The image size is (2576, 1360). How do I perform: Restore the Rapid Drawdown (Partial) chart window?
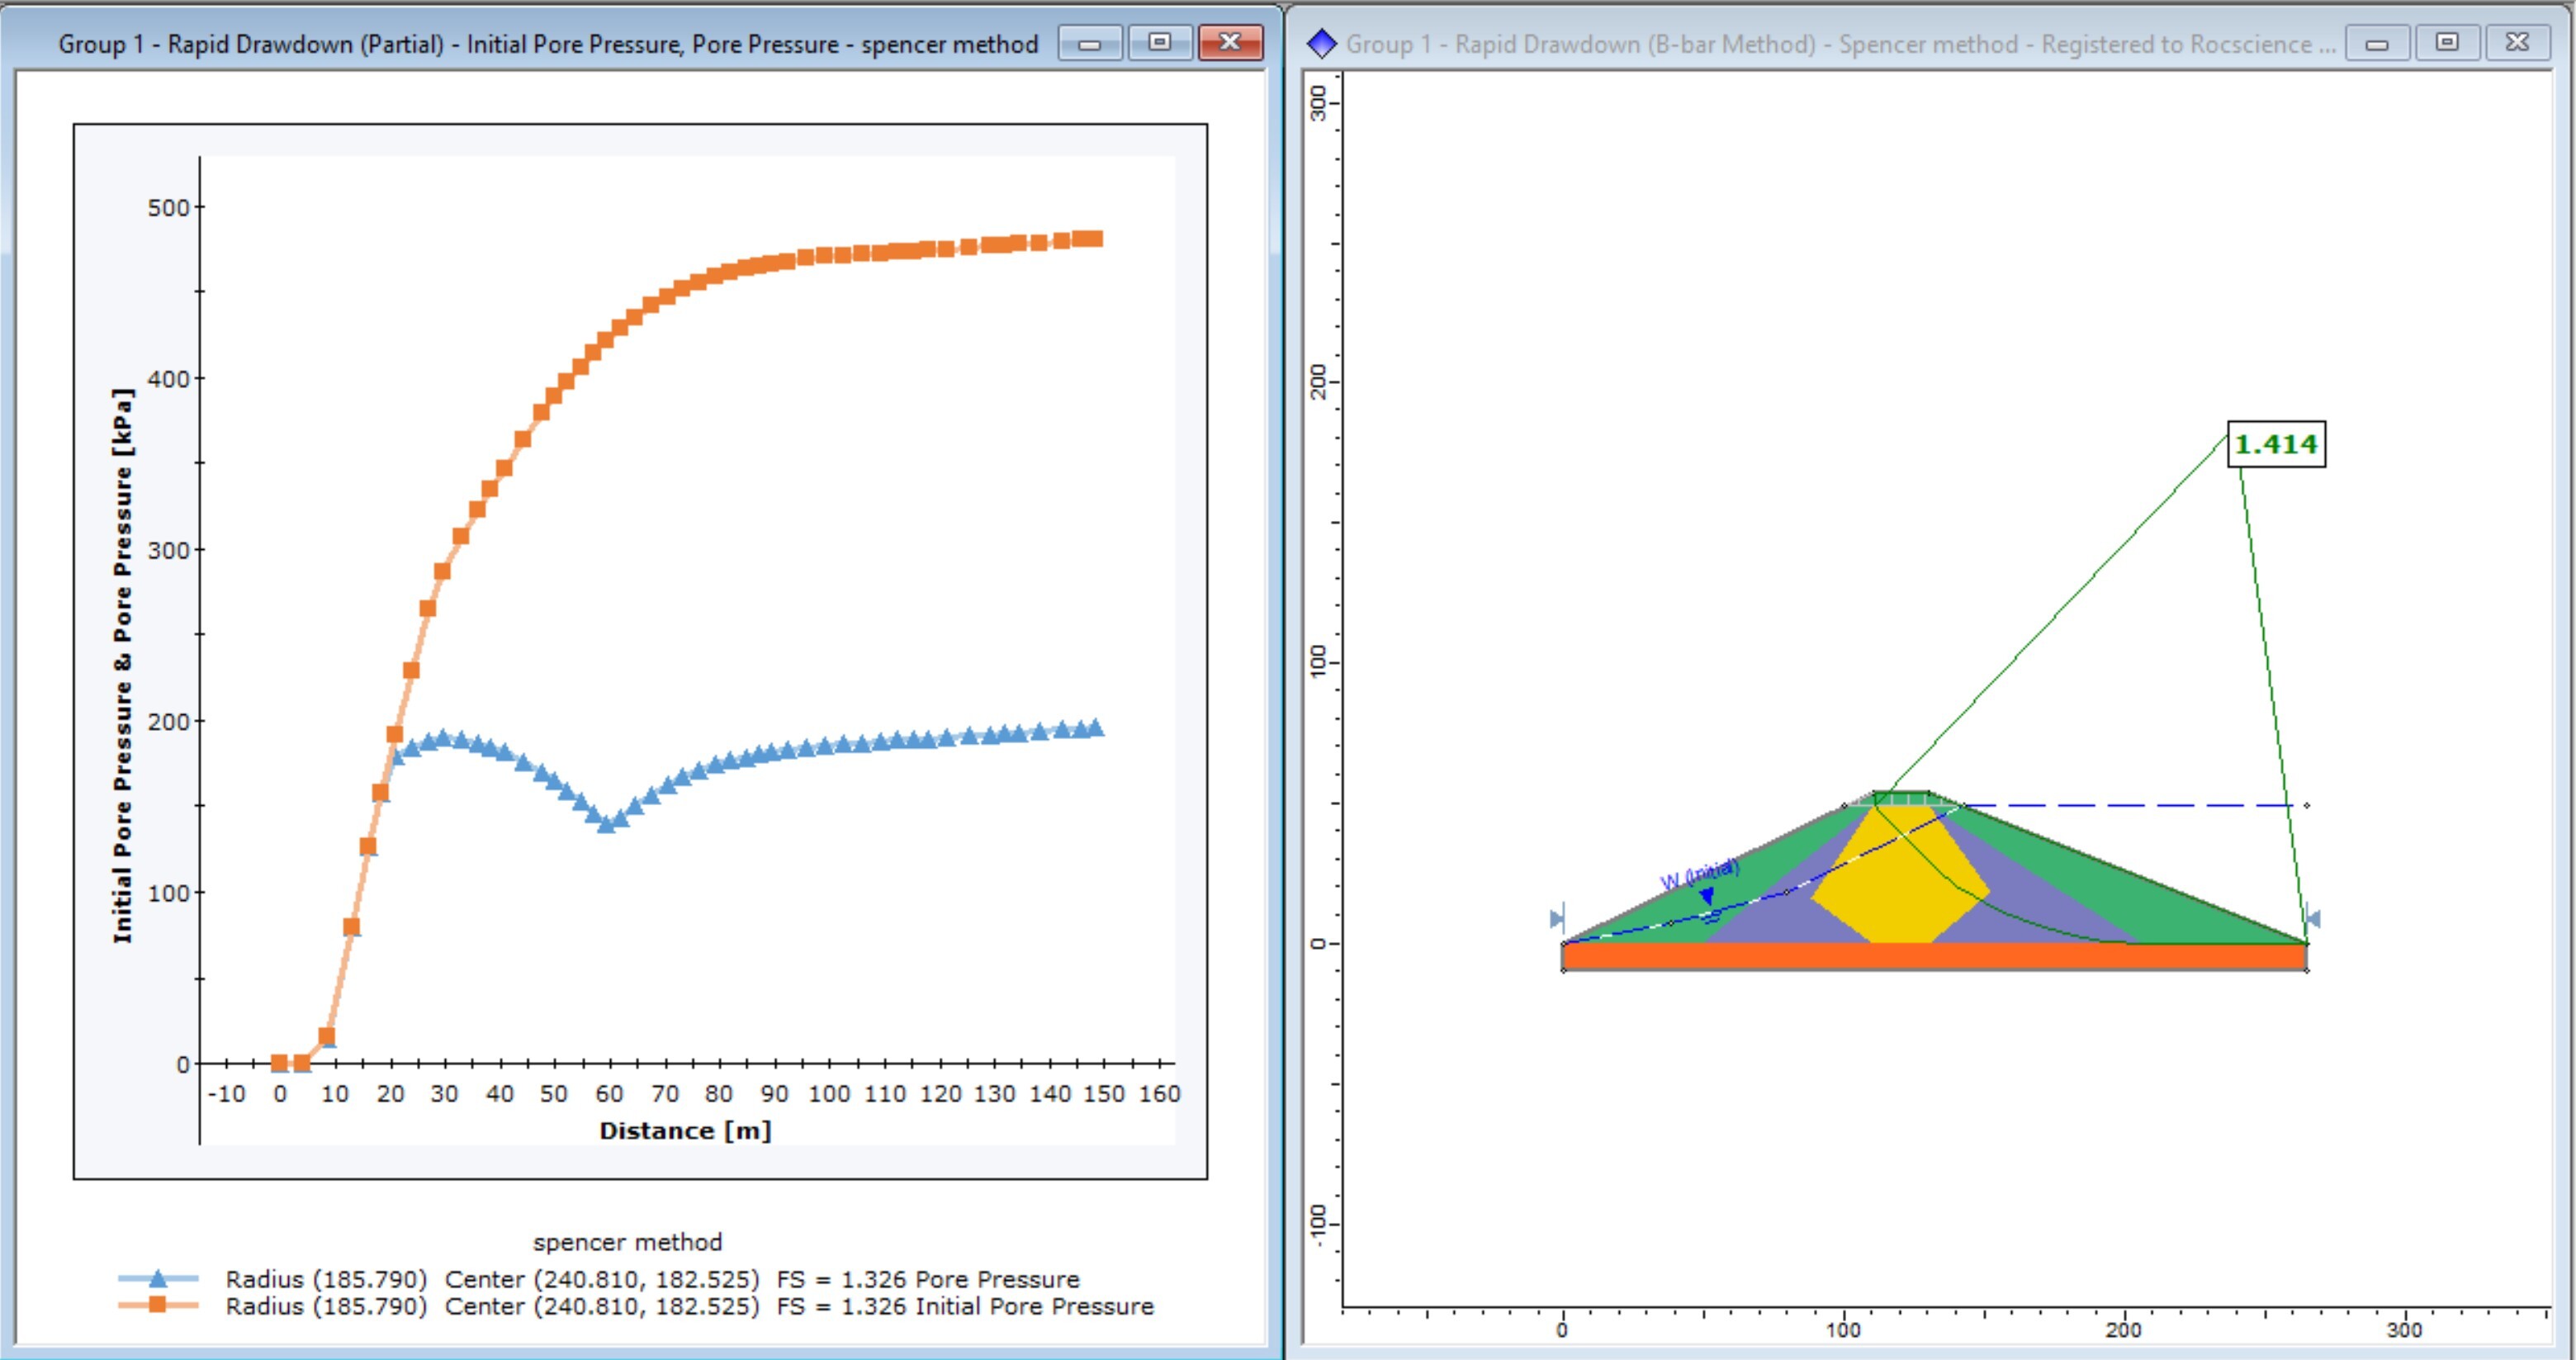pyautogui.click(x=1160, y=44)
